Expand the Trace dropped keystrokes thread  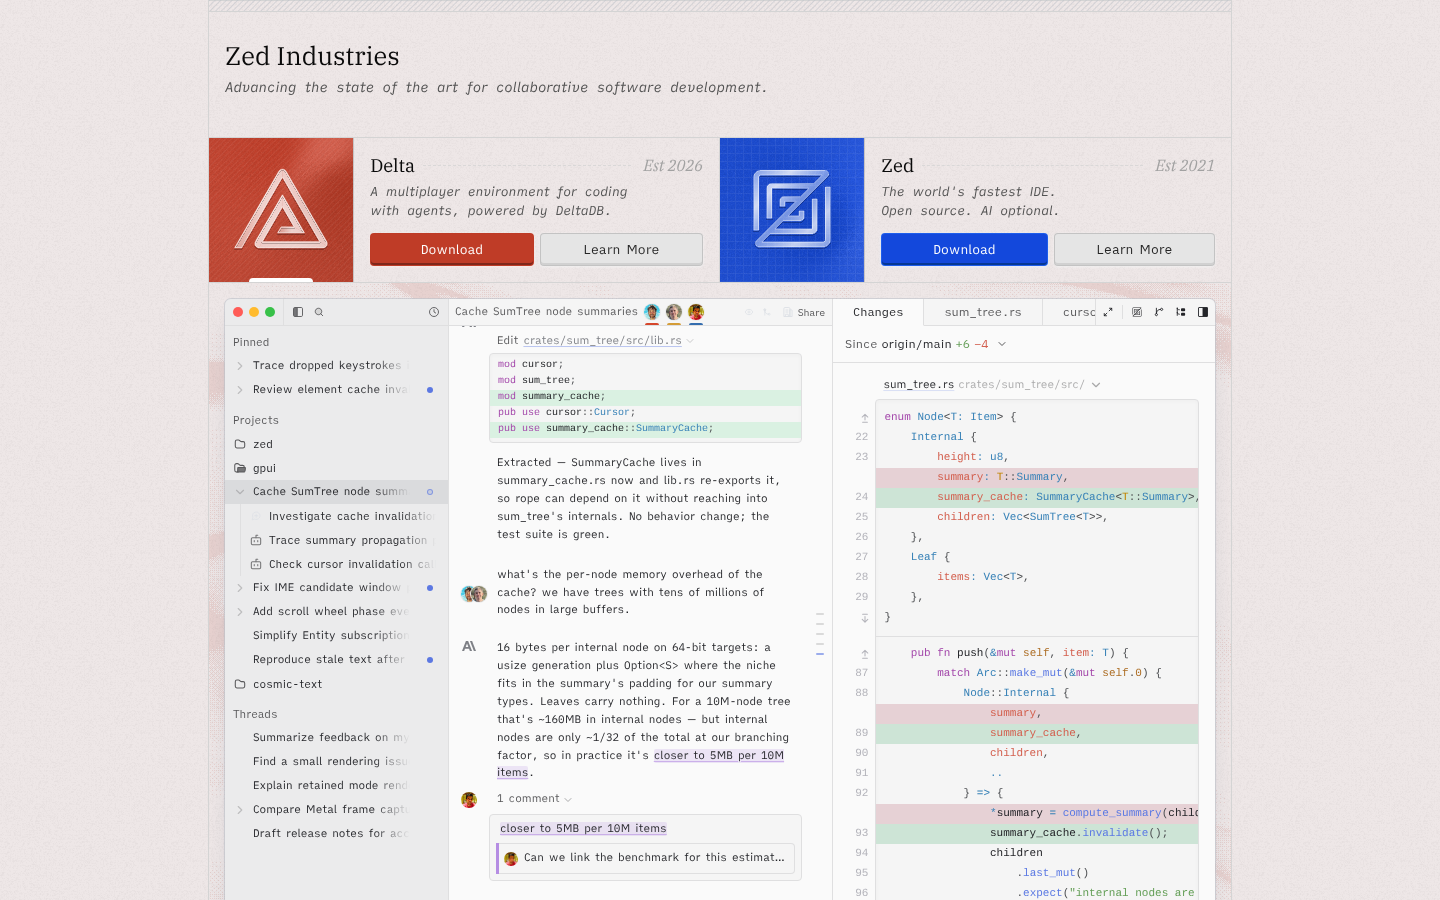pos(240,366)
